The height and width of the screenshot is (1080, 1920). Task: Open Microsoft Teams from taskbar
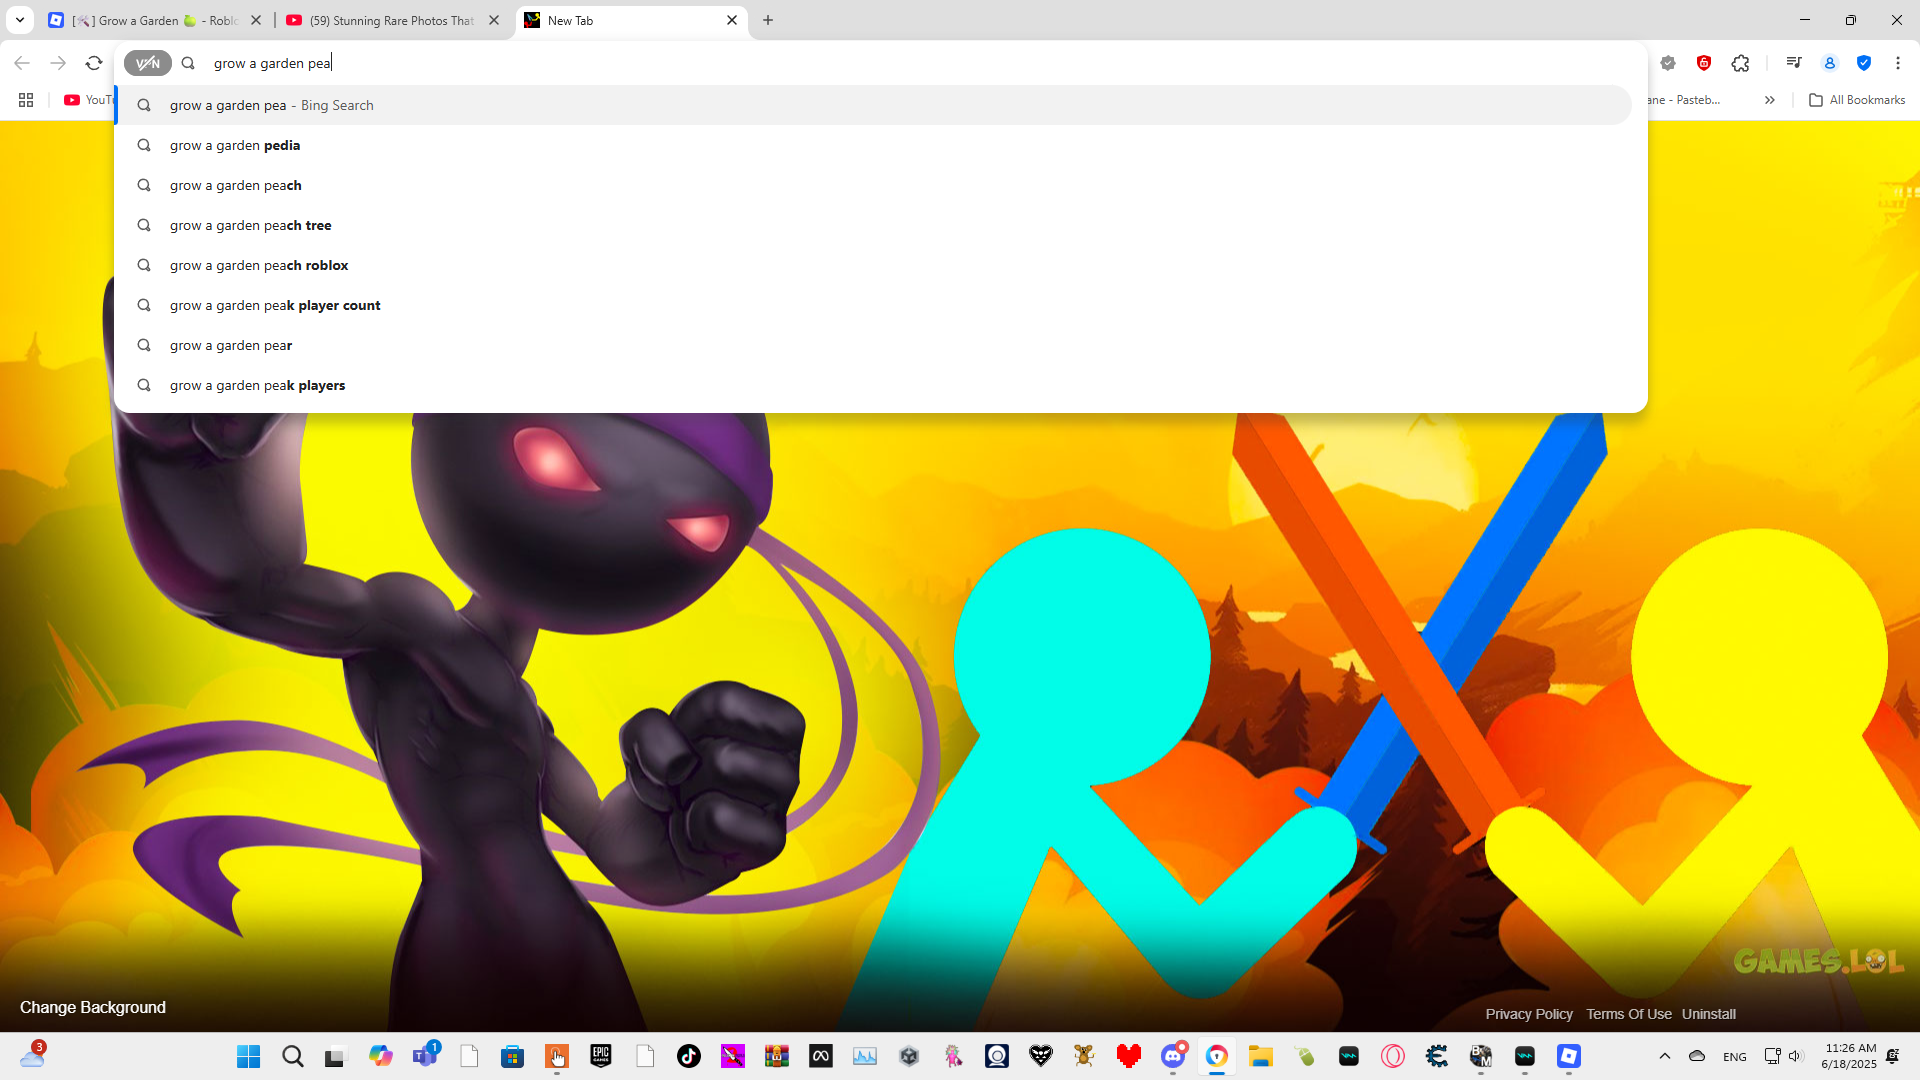(426, 1056)
